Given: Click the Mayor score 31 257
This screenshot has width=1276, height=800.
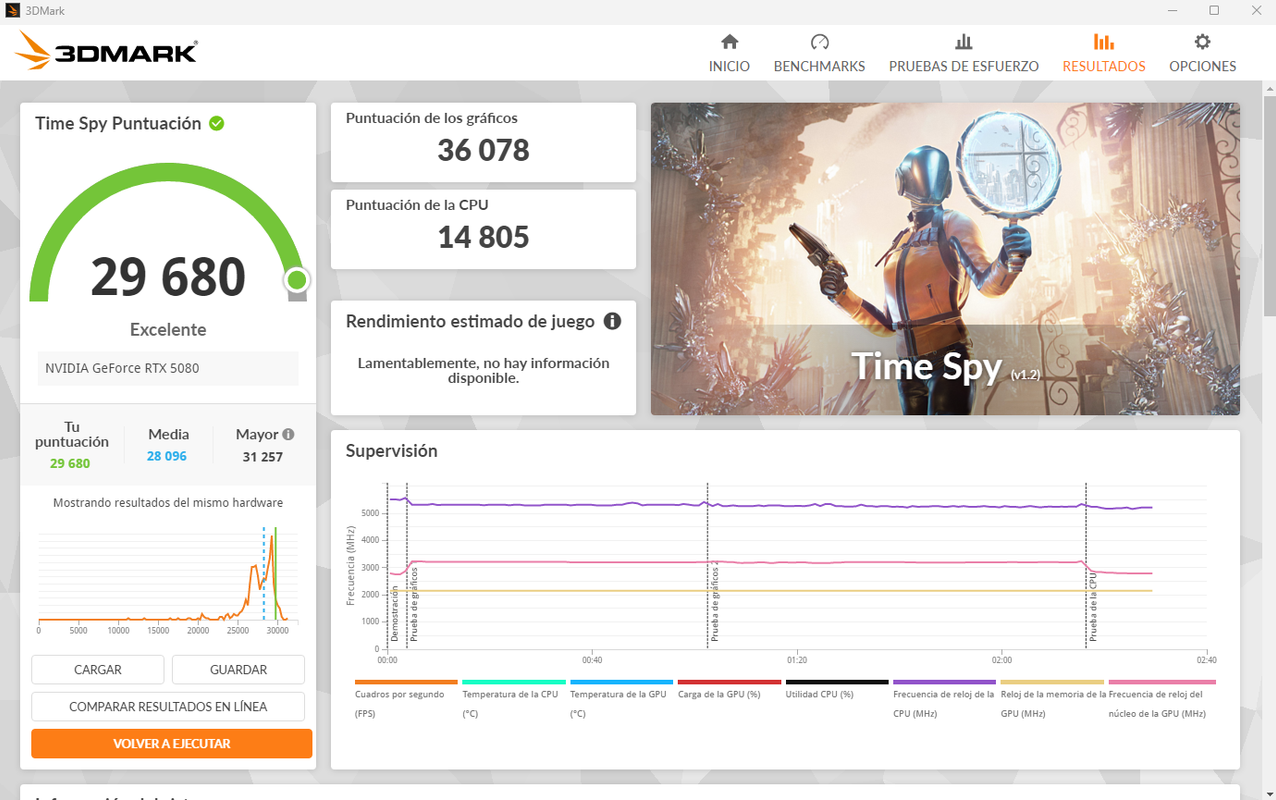Looking at the screenshot, I should [263, 456].
